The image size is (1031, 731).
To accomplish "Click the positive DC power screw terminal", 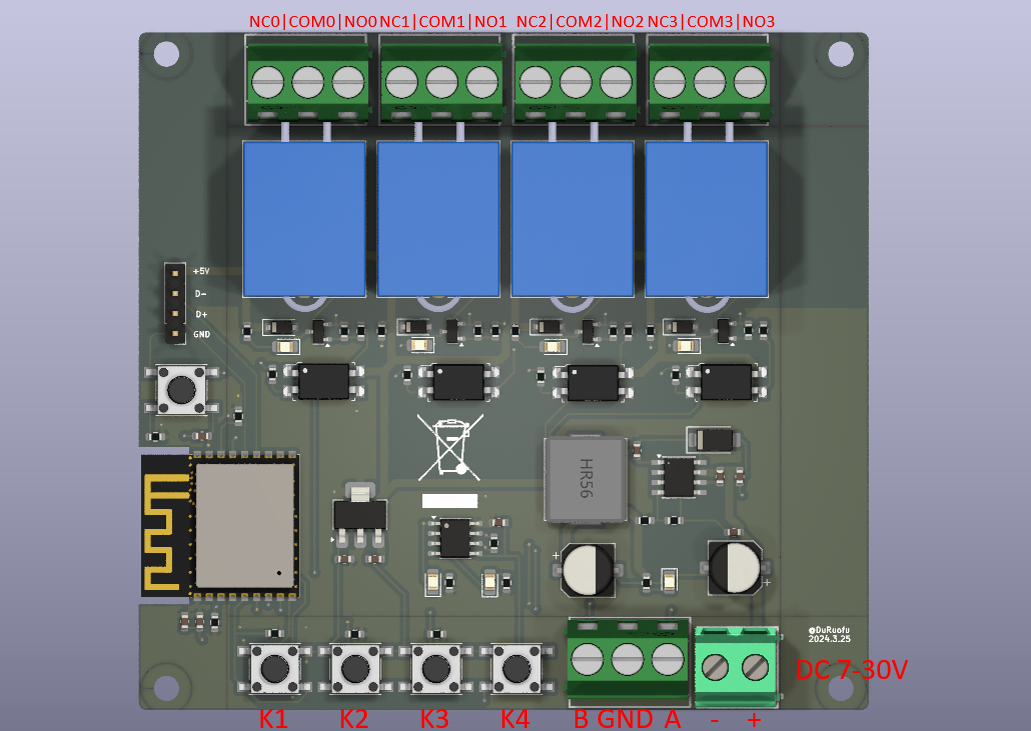I will pos(755,668).
